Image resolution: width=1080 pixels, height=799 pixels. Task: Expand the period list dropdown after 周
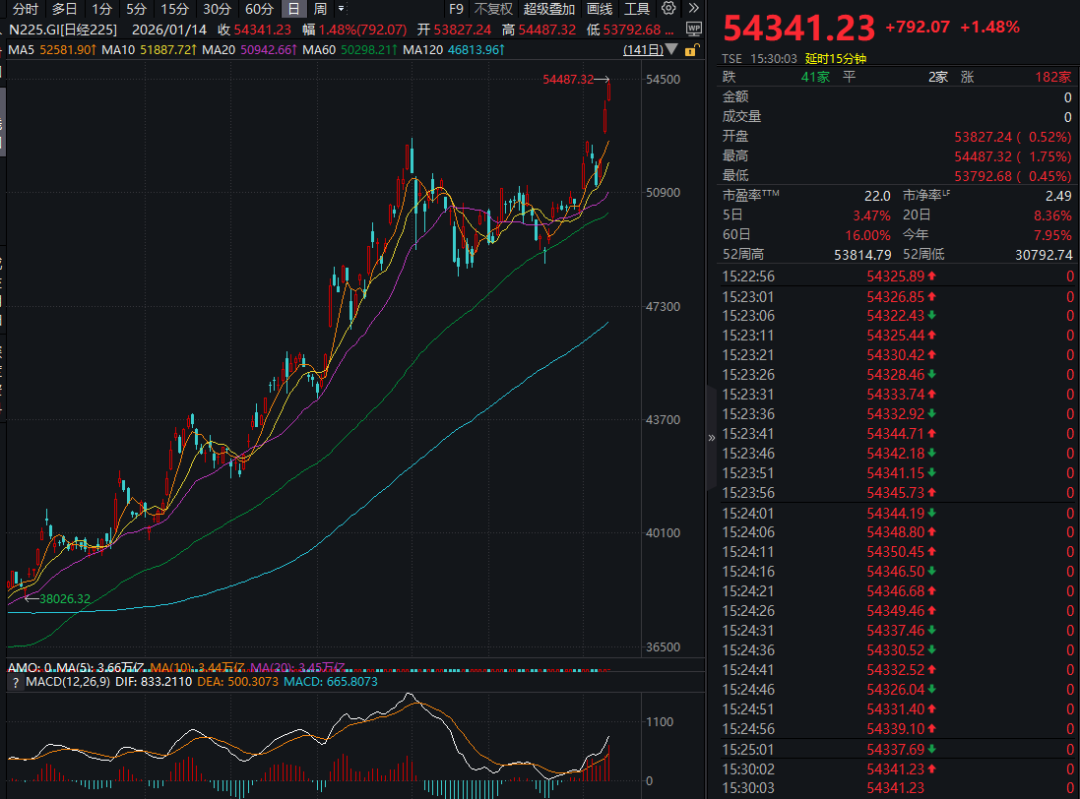(x=342, y=9)
